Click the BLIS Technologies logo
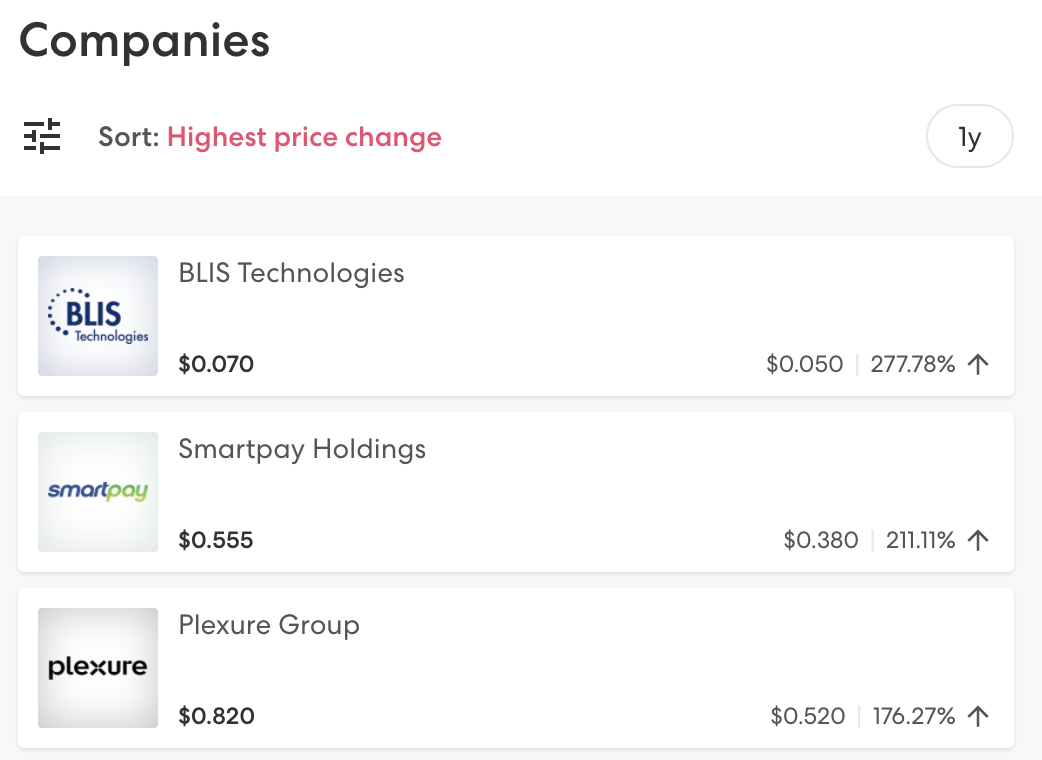Image resolution: width=1042 pixels, height=760 pixels. coord(98,316)
